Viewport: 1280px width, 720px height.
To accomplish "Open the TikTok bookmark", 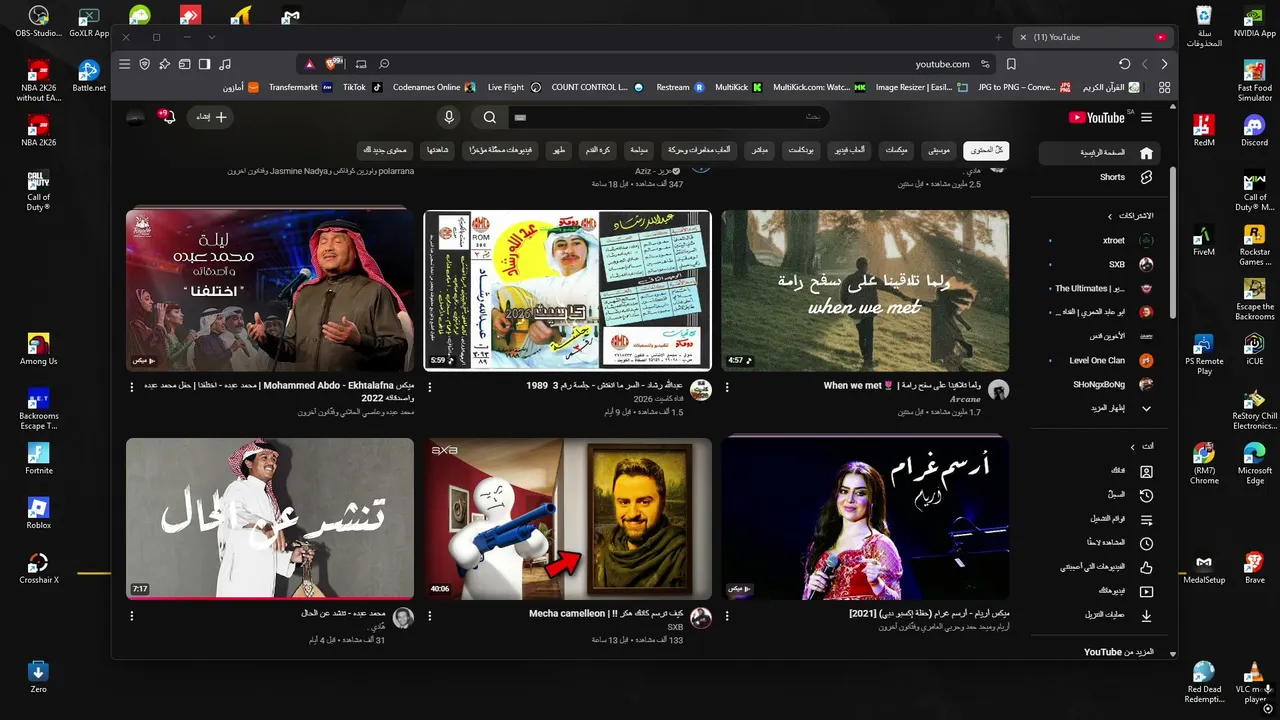I will [x=363, y=88].
